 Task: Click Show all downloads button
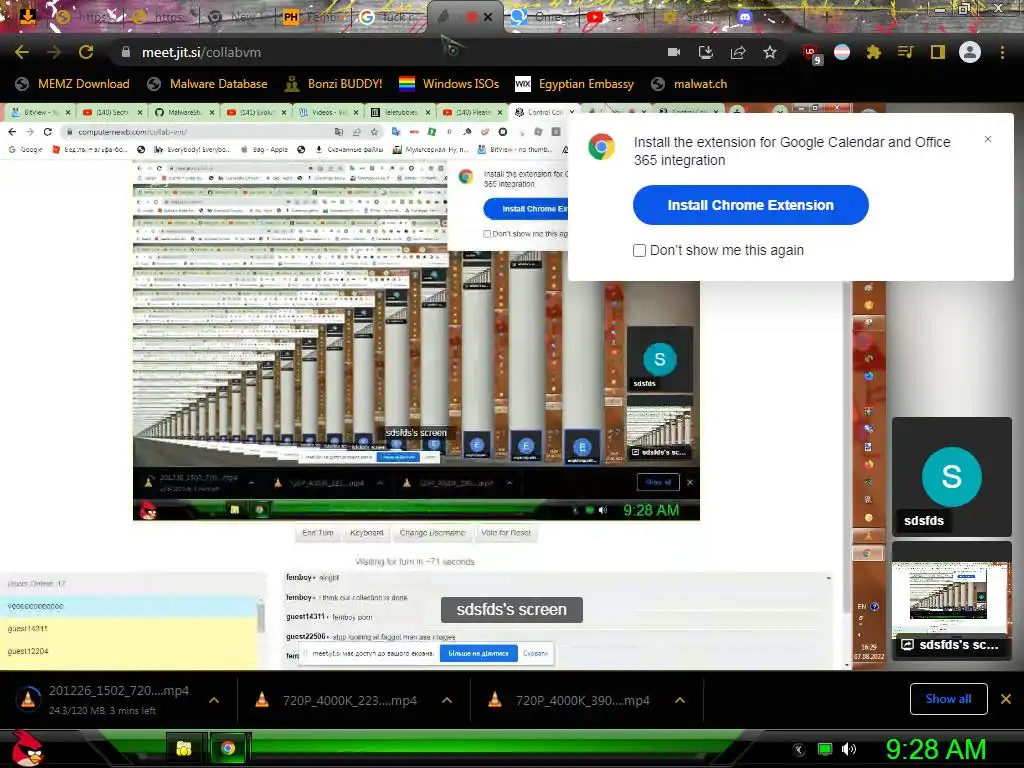click(948, 699)
